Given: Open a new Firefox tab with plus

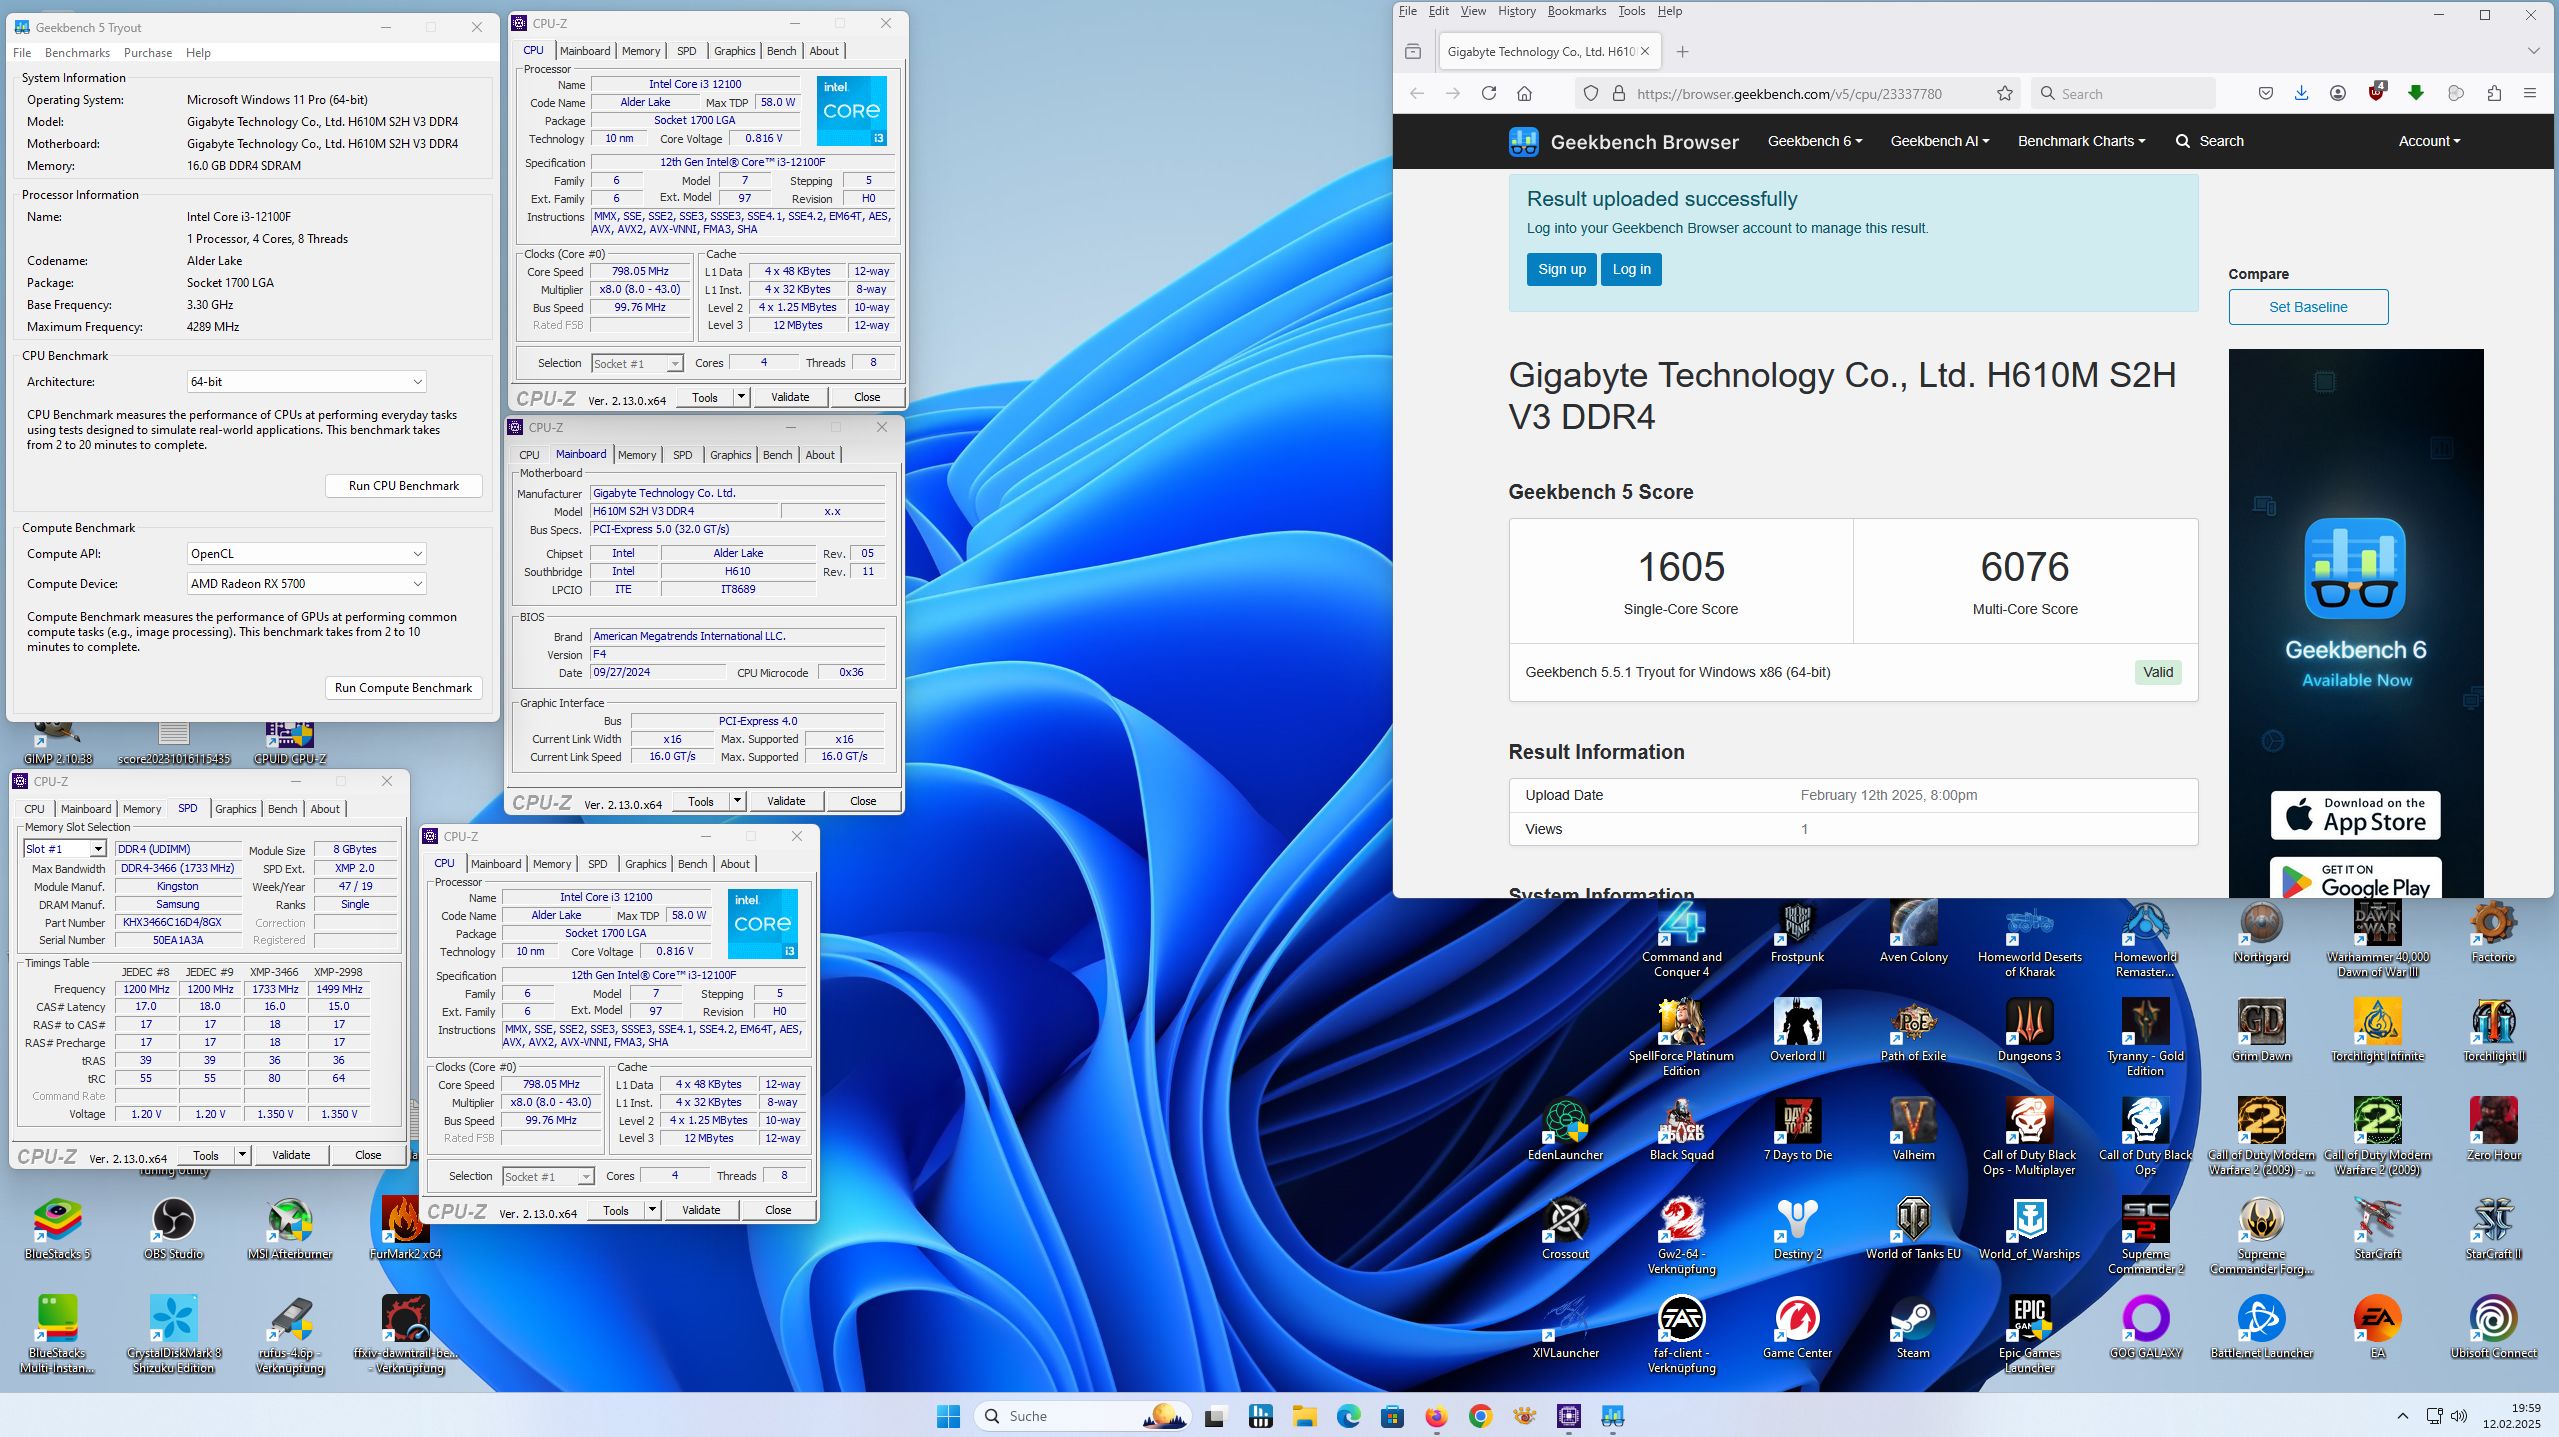Looking at the screenshot, I should click(1682, 51).
